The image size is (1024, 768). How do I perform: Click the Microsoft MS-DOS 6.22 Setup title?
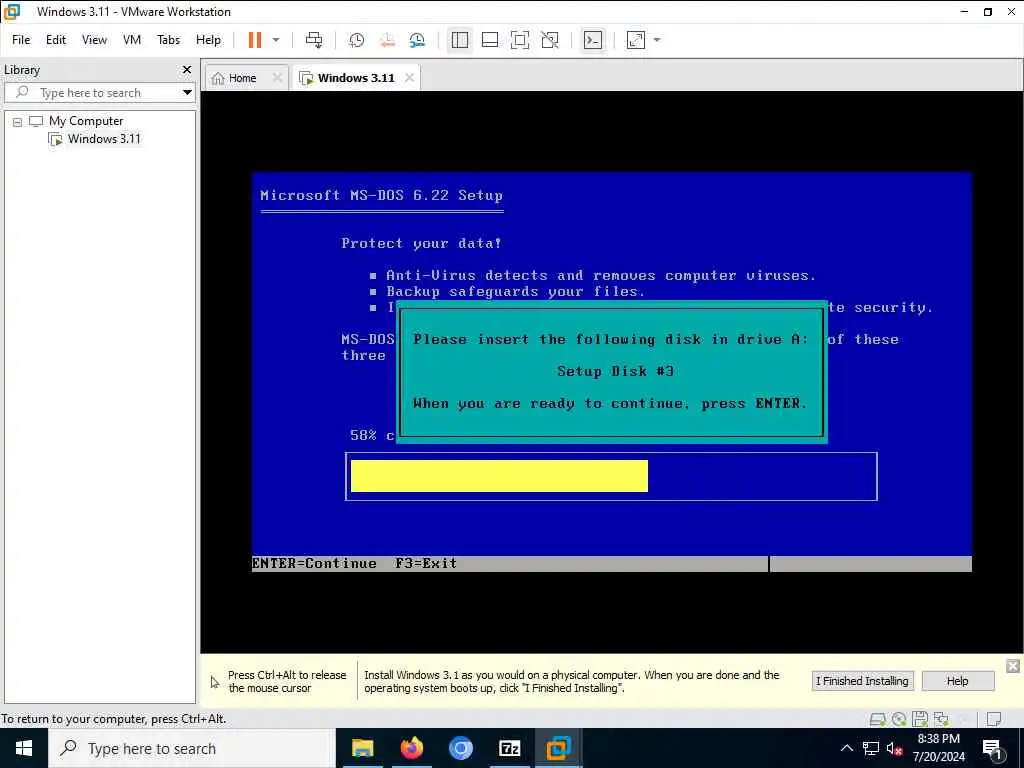click(381, 195)
